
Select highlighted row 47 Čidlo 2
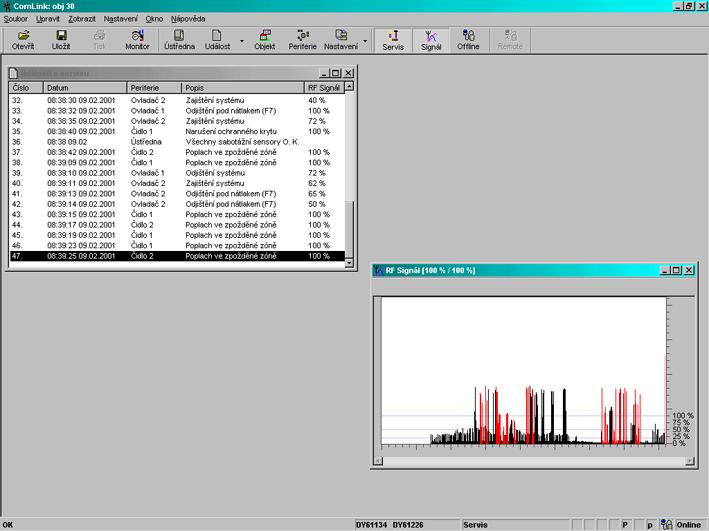177,256
